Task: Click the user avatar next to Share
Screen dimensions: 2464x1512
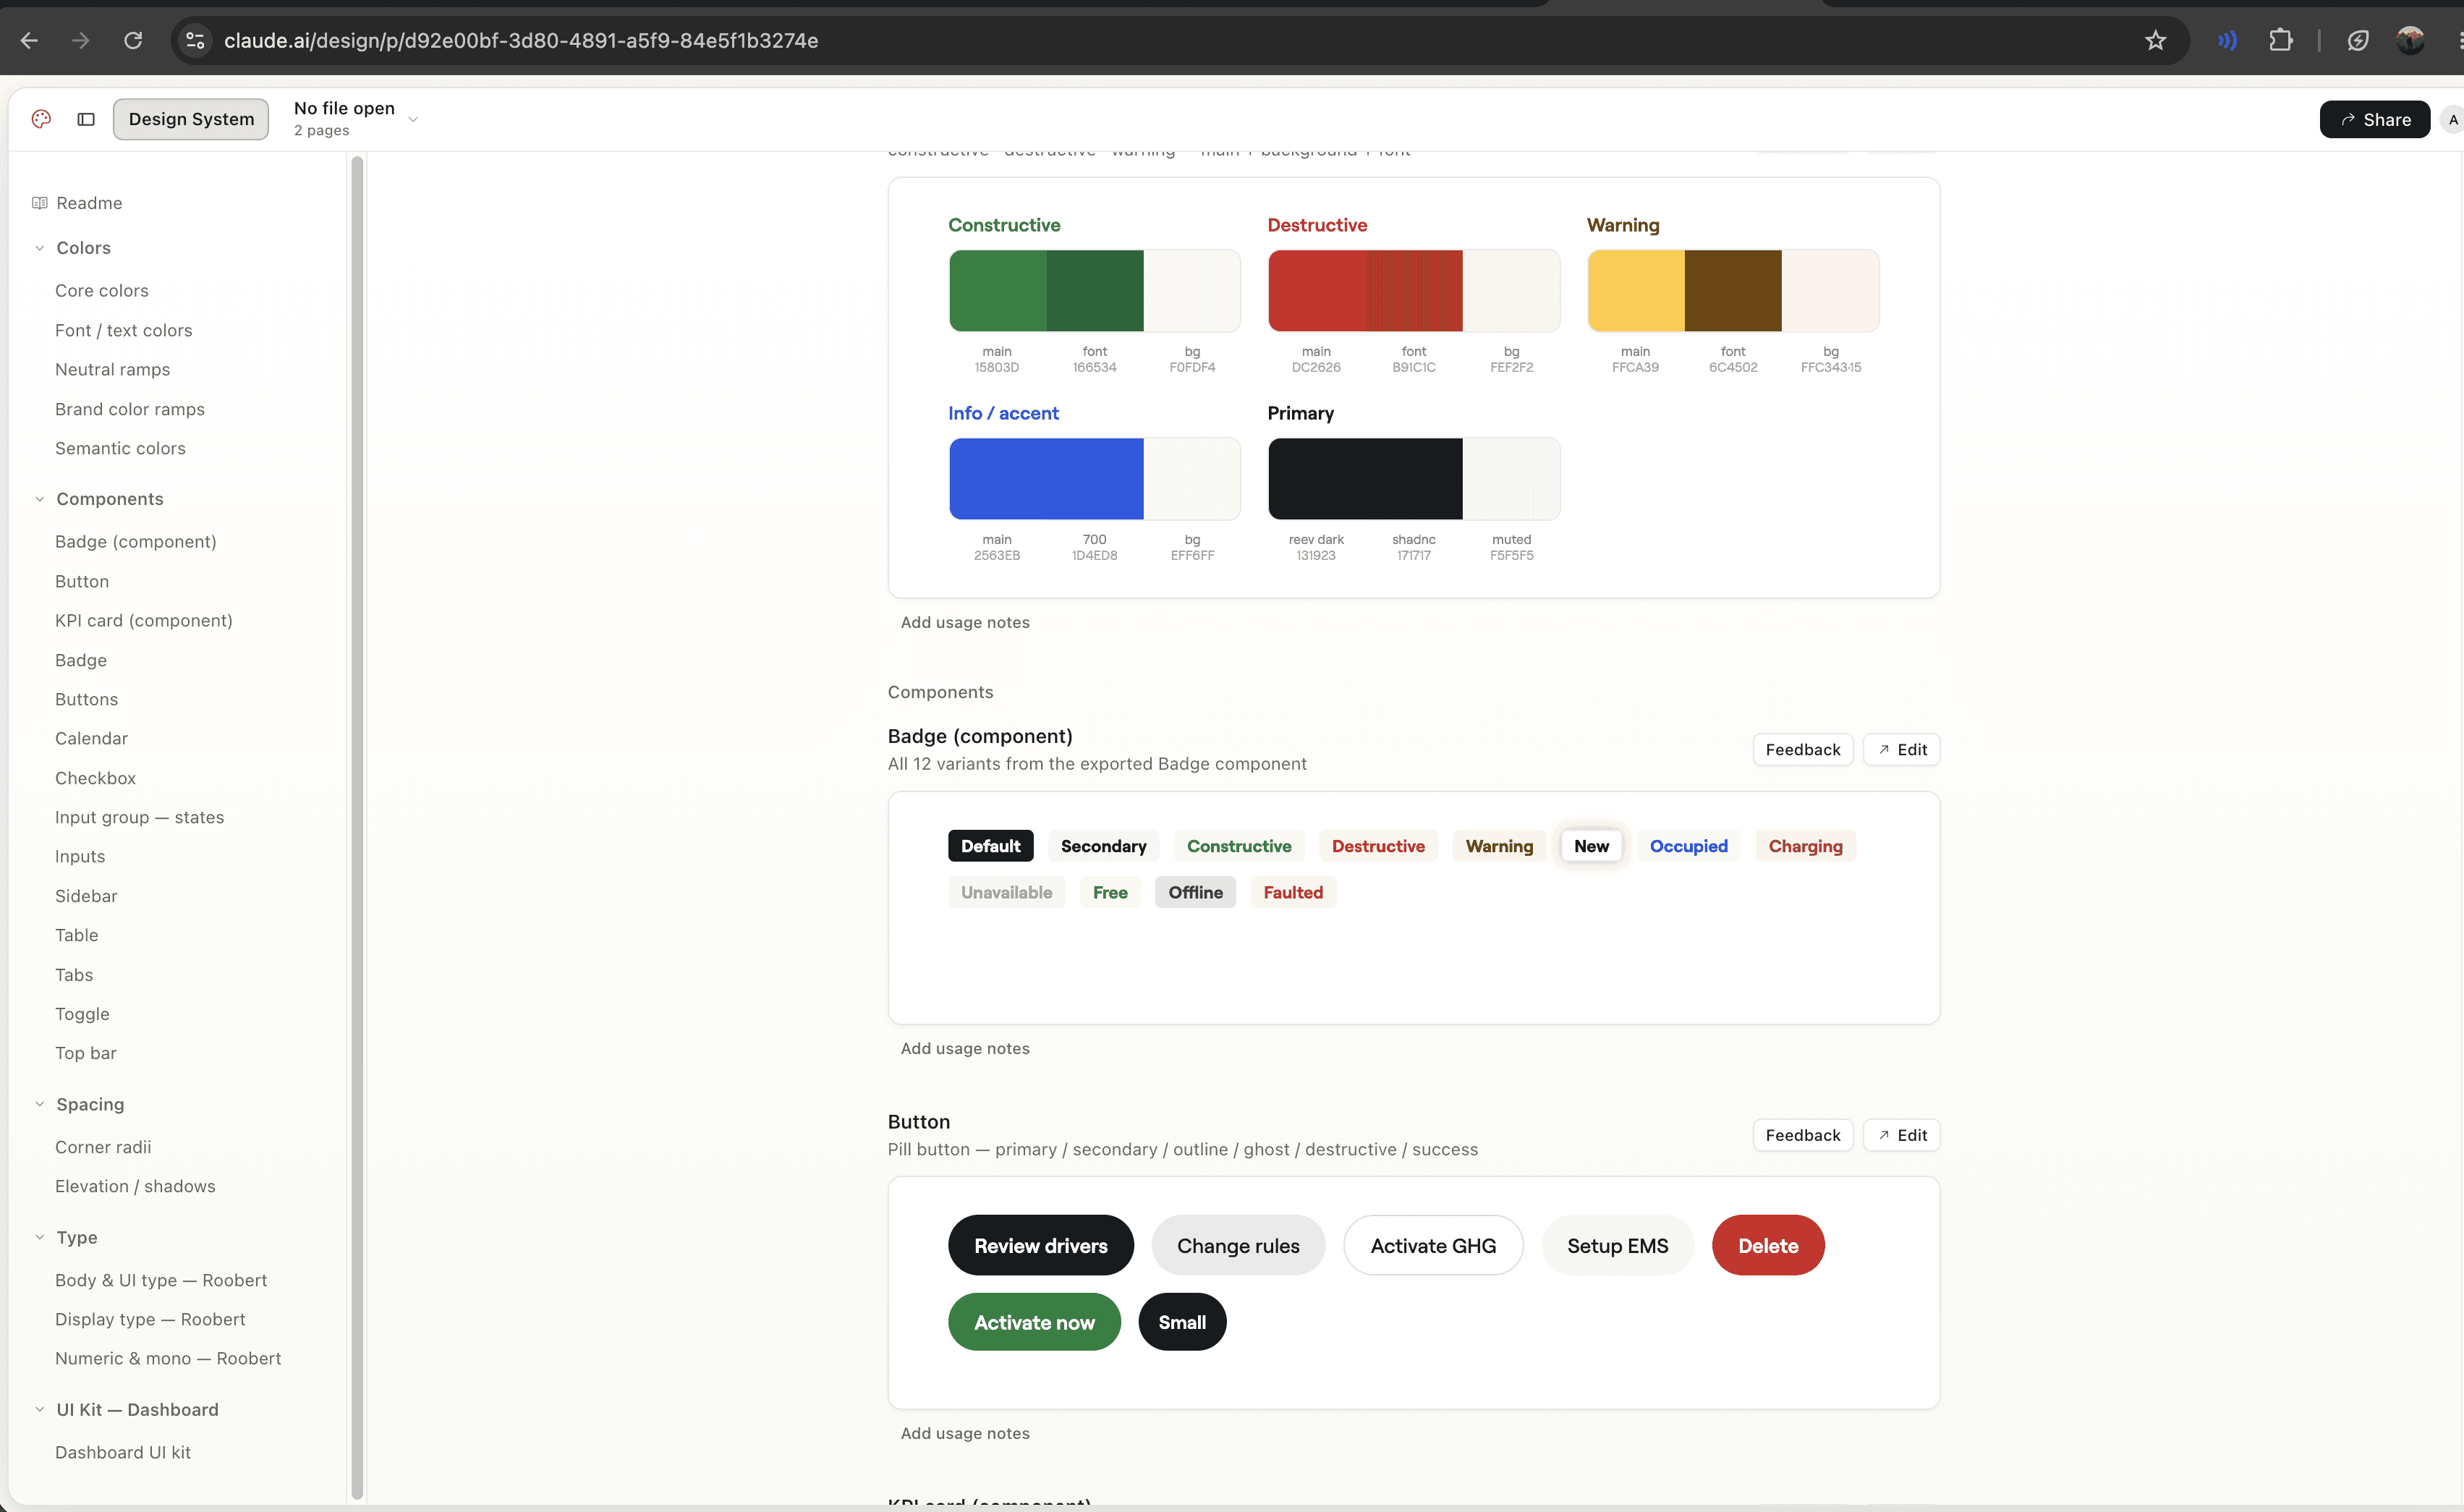Action: tap(2452, 120)
